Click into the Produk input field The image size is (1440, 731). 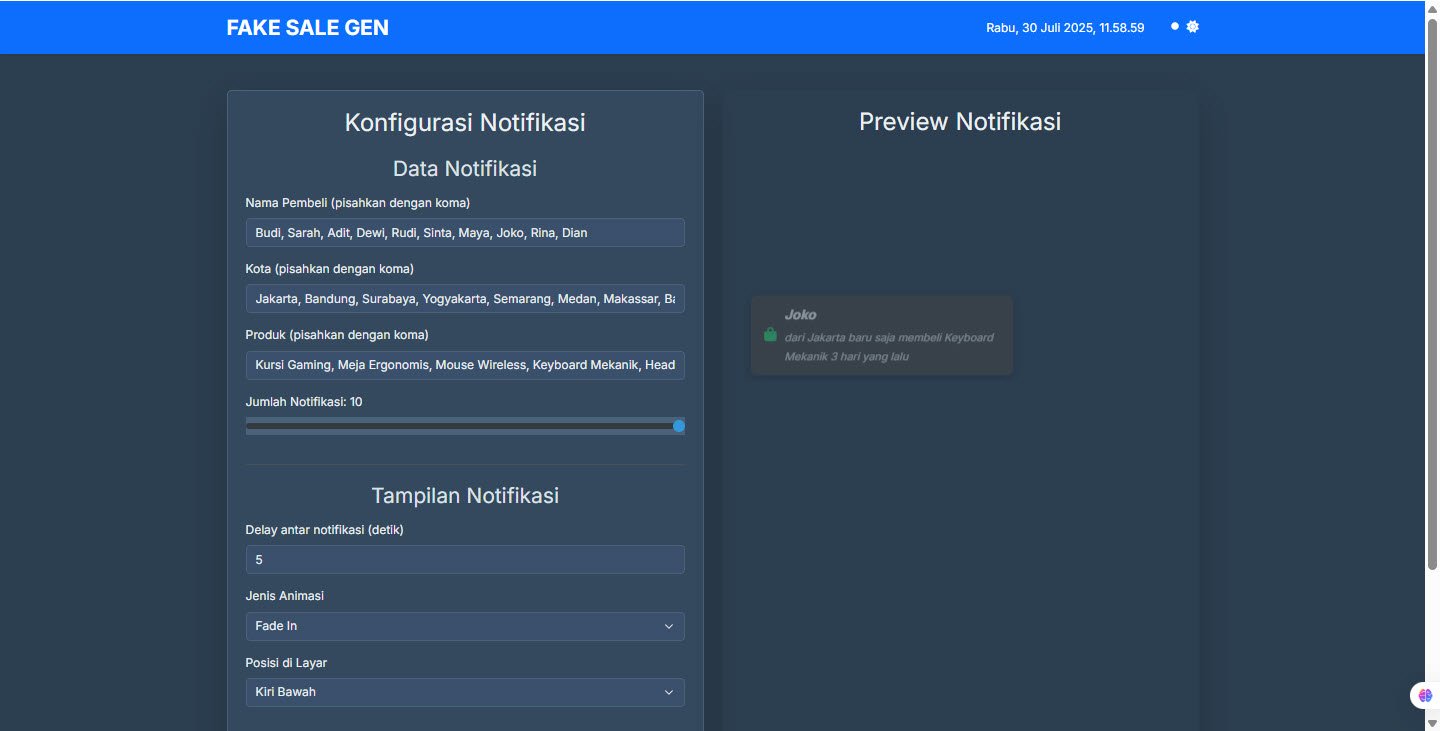pos(465,365)
